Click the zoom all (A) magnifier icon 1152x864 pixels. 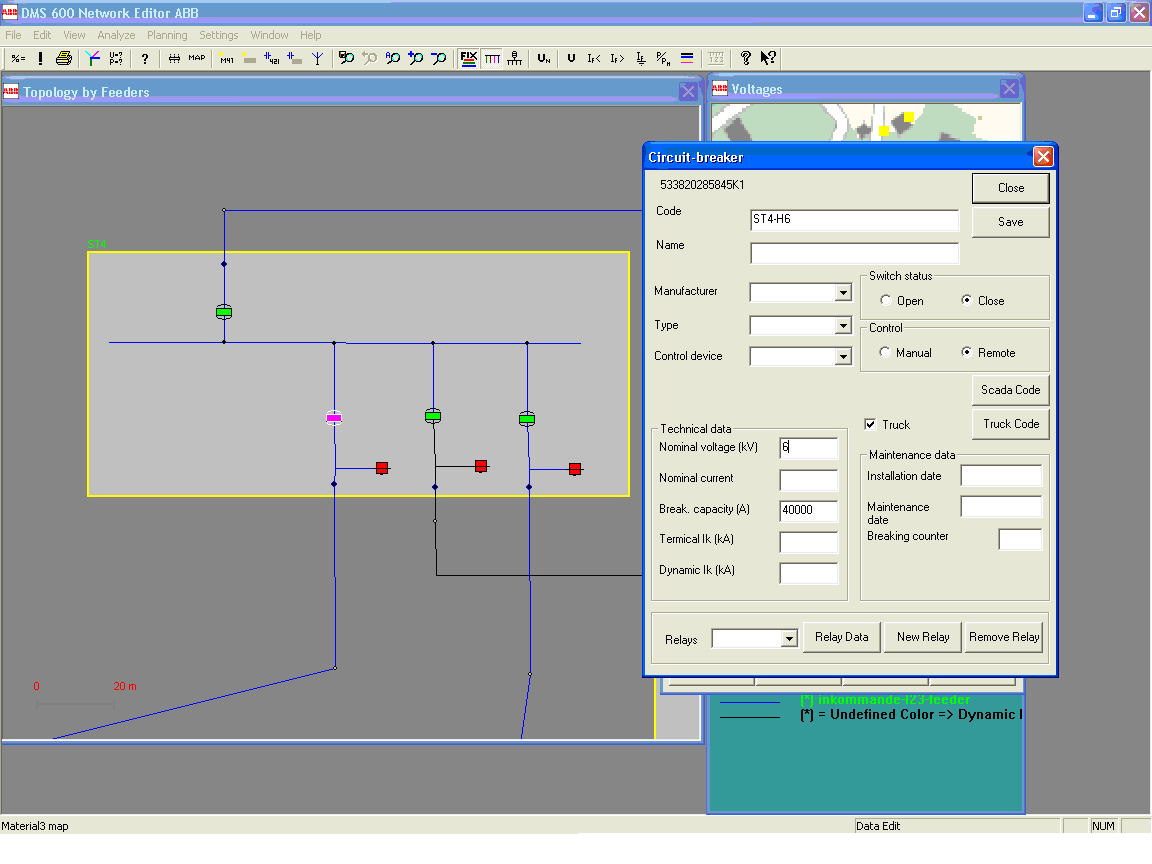point(393,58)
